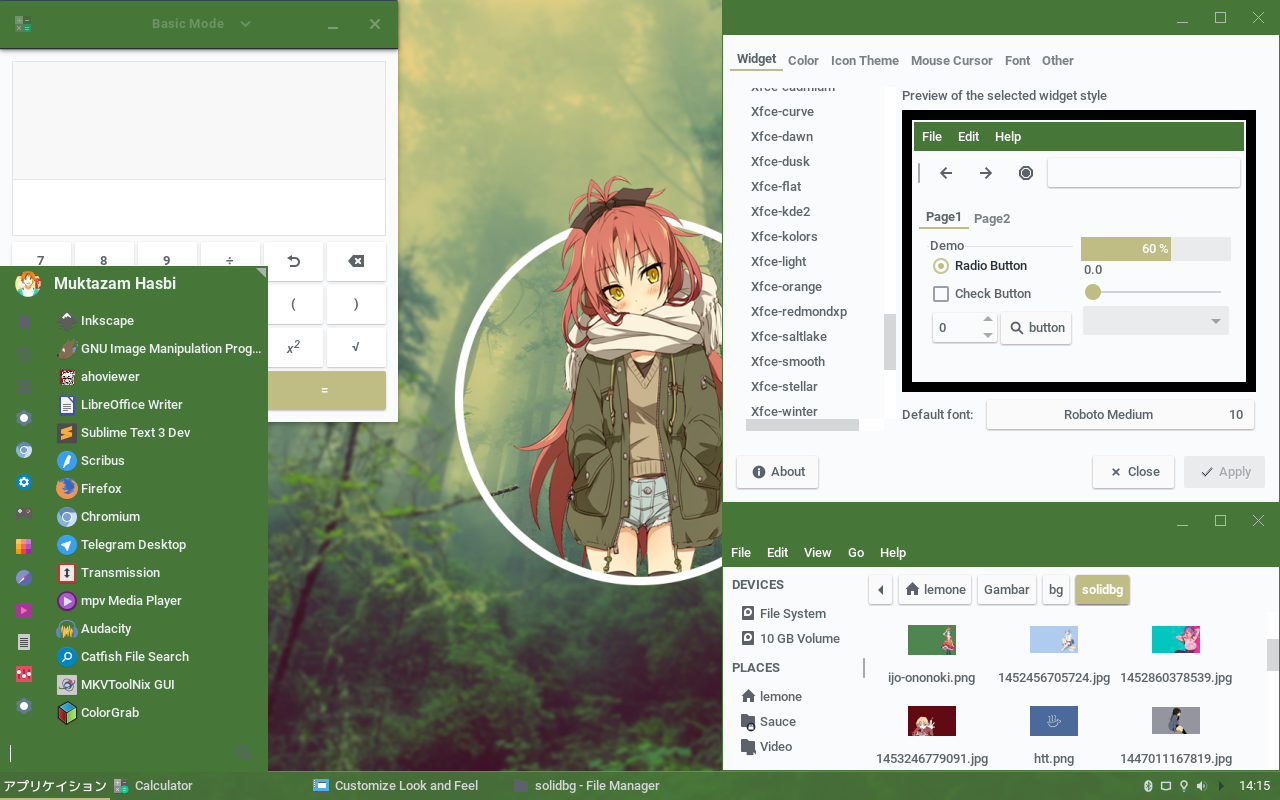
Task: Select the Xfce-redmondxp widget theme
Action: [x=799, y=312]
